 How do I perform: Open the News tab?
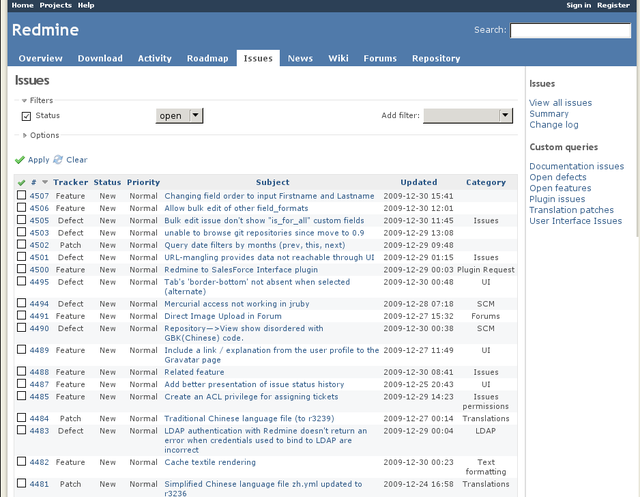coord(300,58)
